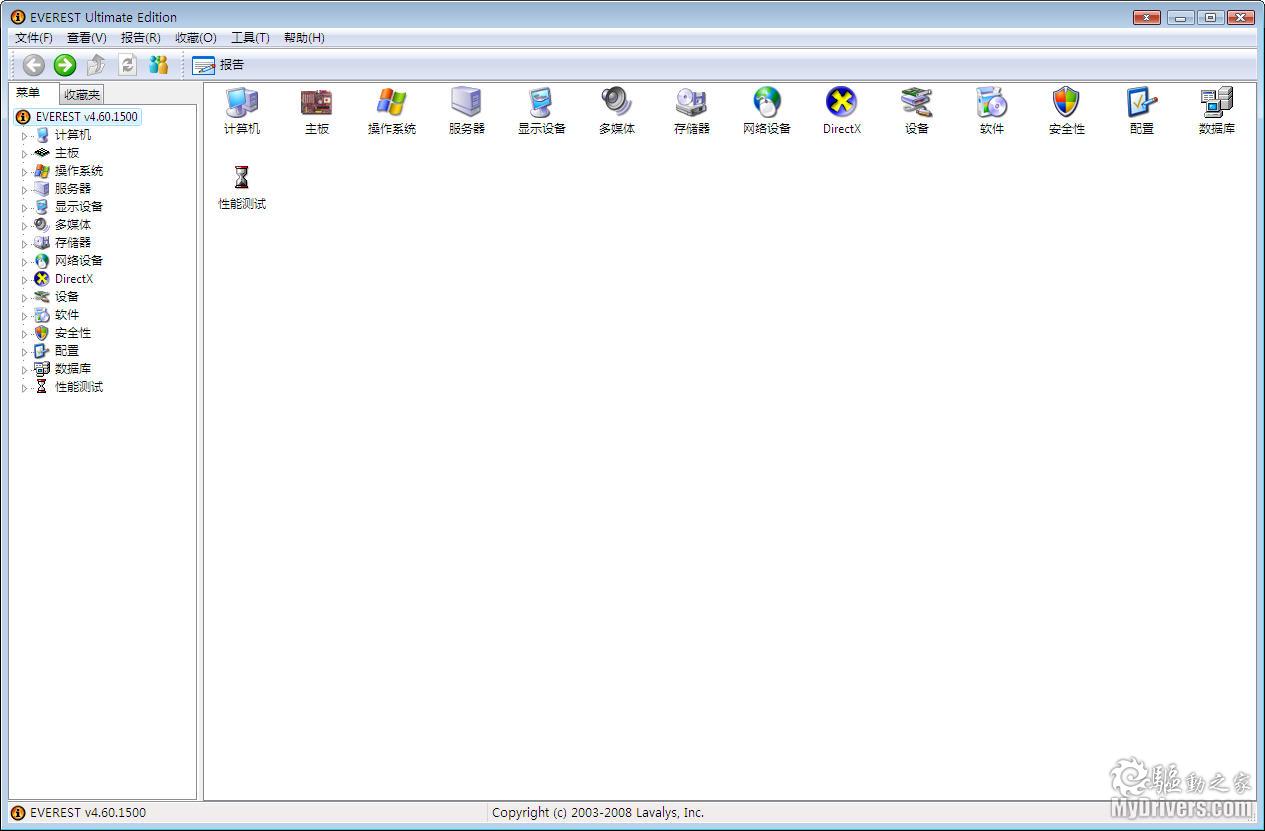Open the 存储器 storage icon in main panel
This screenshot has height=831, width=1265.
coord(692,110)
